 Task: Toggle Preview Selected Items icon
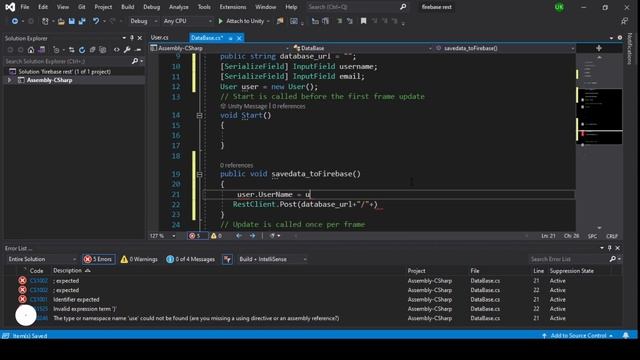[138, 50]
